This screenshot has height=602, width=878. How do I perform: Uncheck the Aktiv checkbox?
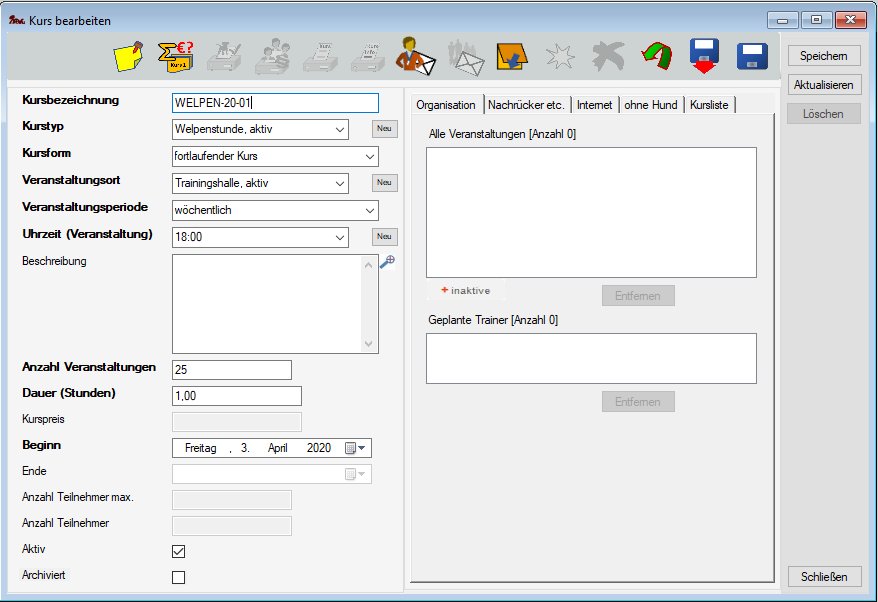(x=179, y=551)
